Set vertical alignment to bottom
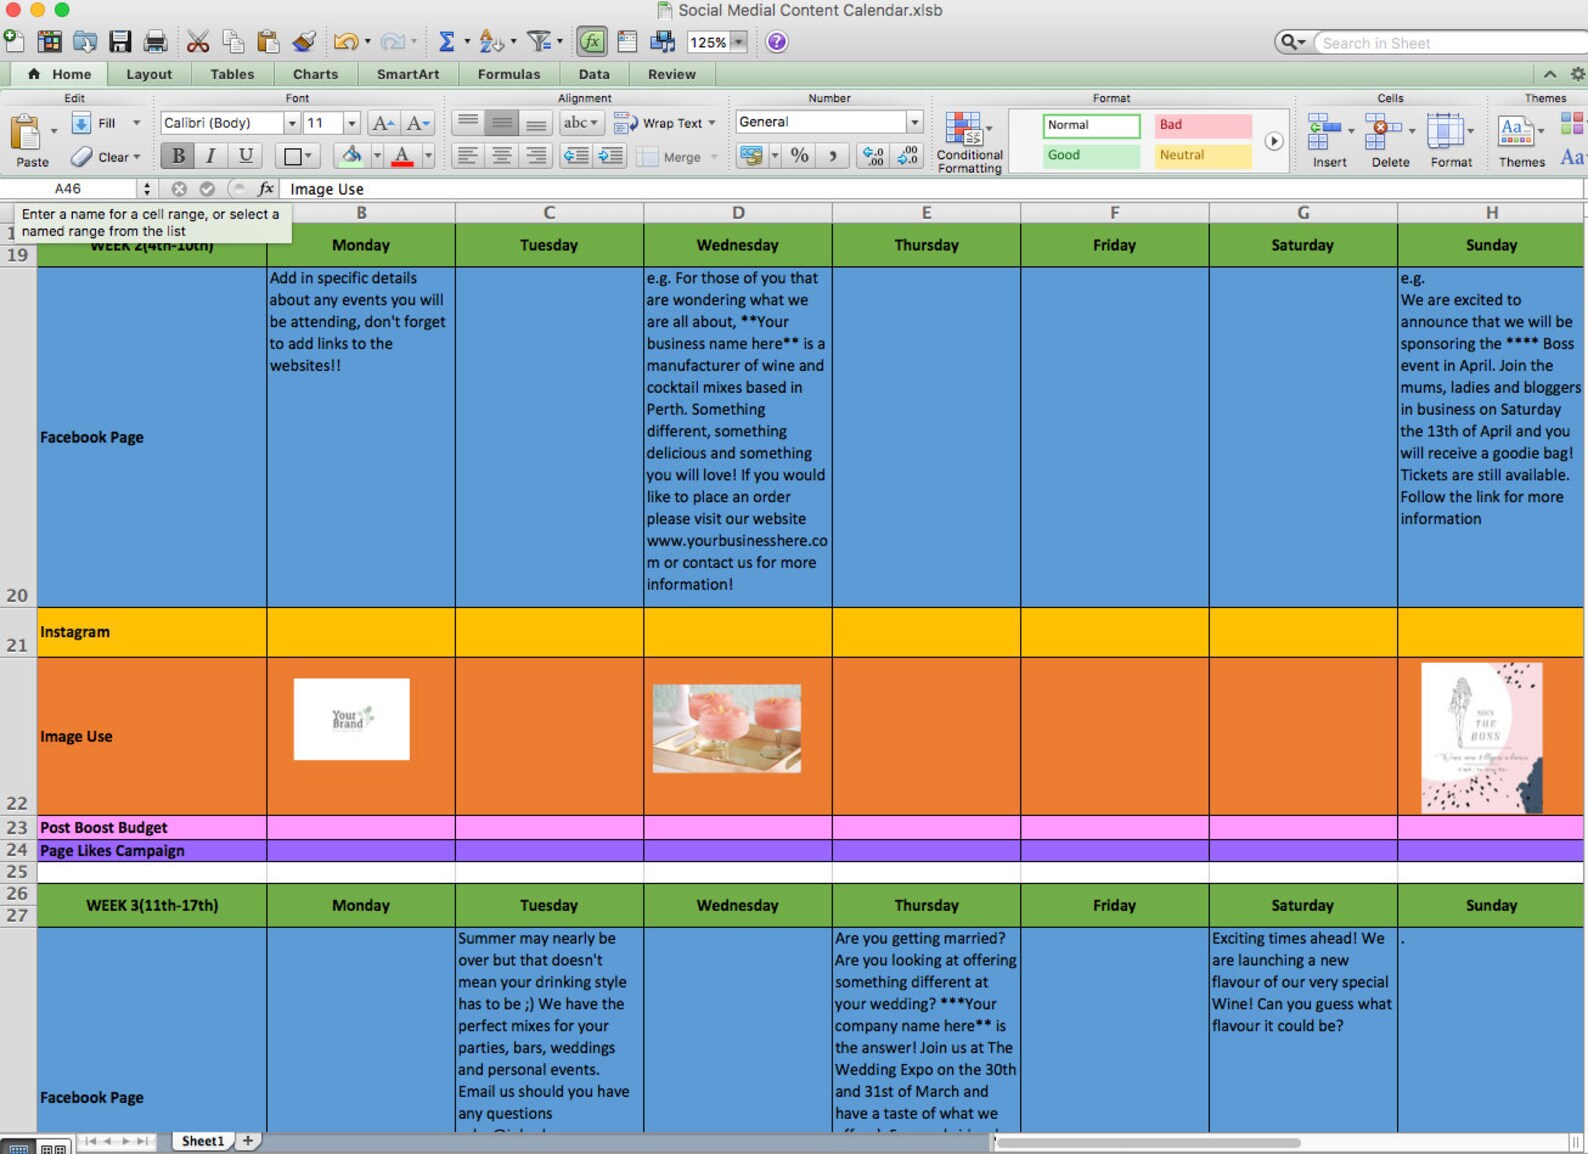This screenshot has width=1588, height=1154. click(x=536, y=123)
